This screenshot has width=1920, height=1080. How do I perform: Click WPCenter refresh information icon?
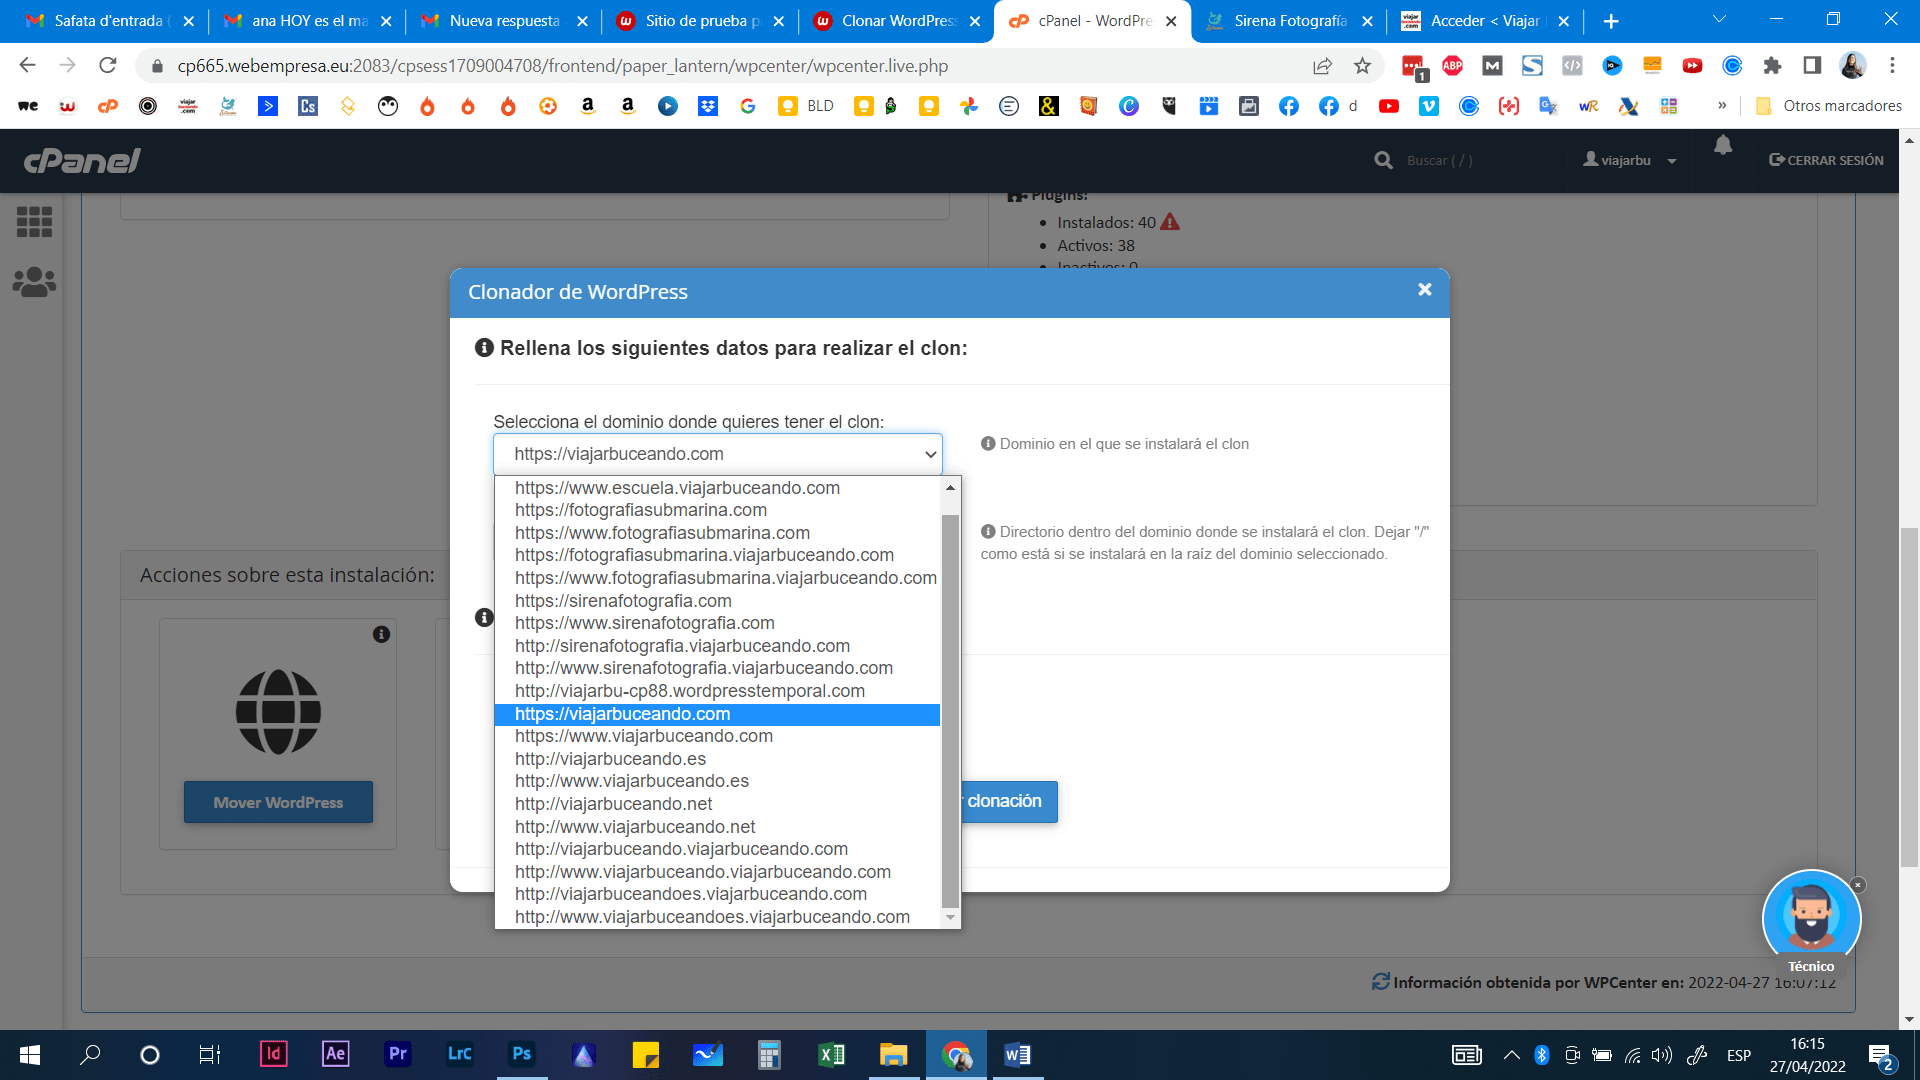click(1381, 982)
